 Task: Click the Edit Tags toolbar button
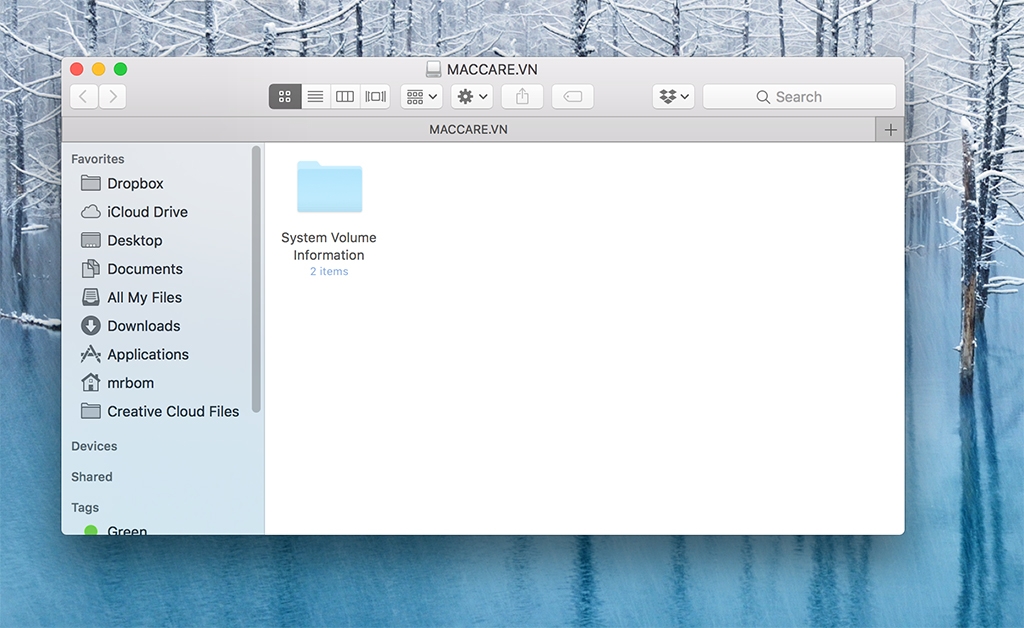click(x=572, y=97)
